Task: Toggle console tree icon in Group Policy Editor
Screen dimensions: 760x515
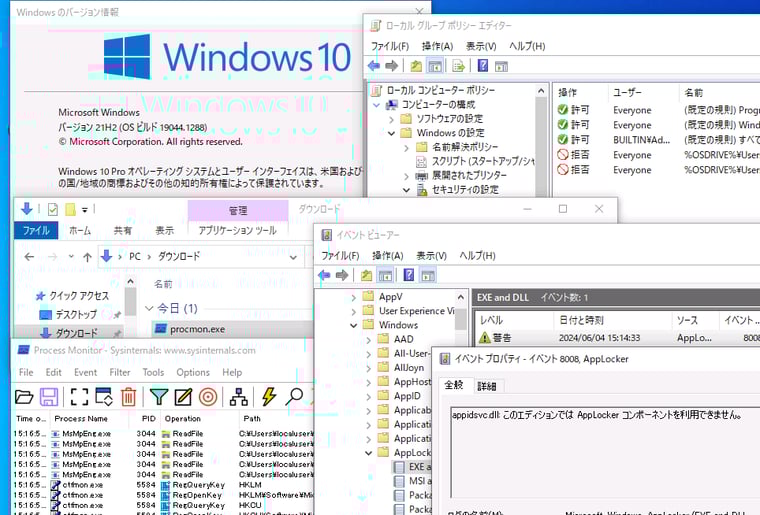Action: [x=435, y=65]
